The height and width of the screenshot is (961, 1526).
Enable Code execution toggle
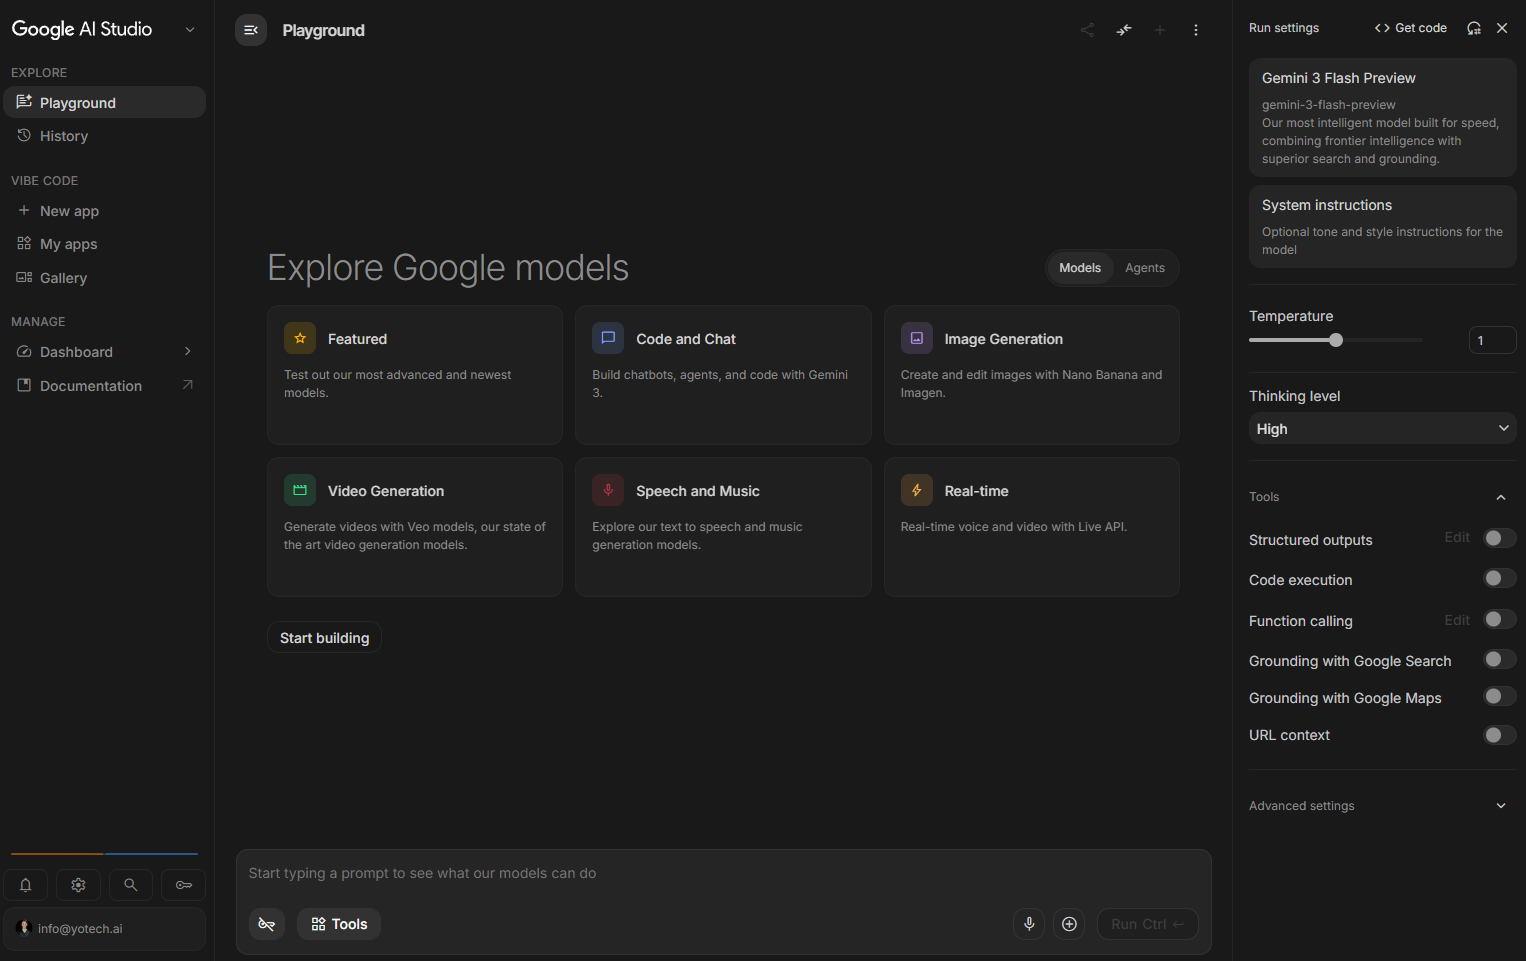(x=1499, y=578)
